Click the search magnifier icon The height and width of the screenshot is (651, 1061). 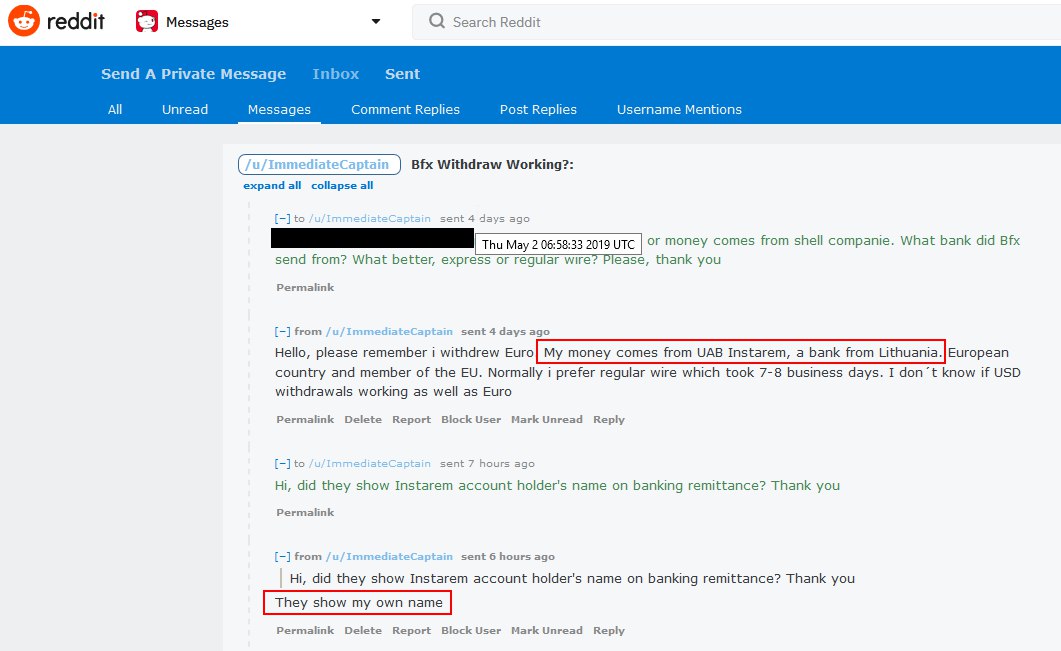(x=437, y=21)
